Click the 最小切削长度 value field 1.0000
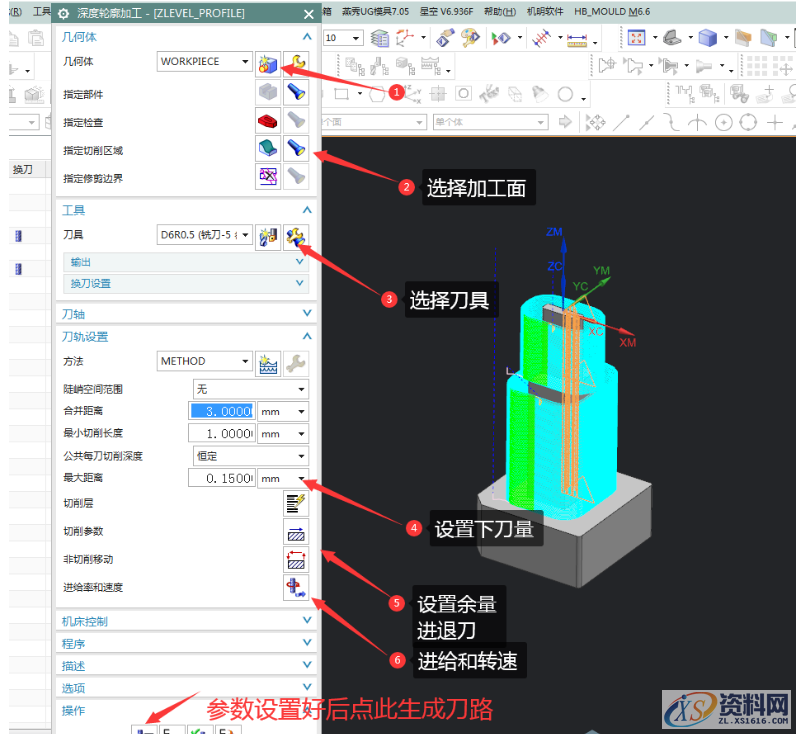The width and height of the screenshot is (796, 734). pyautogui.click(x=221, y=433)
